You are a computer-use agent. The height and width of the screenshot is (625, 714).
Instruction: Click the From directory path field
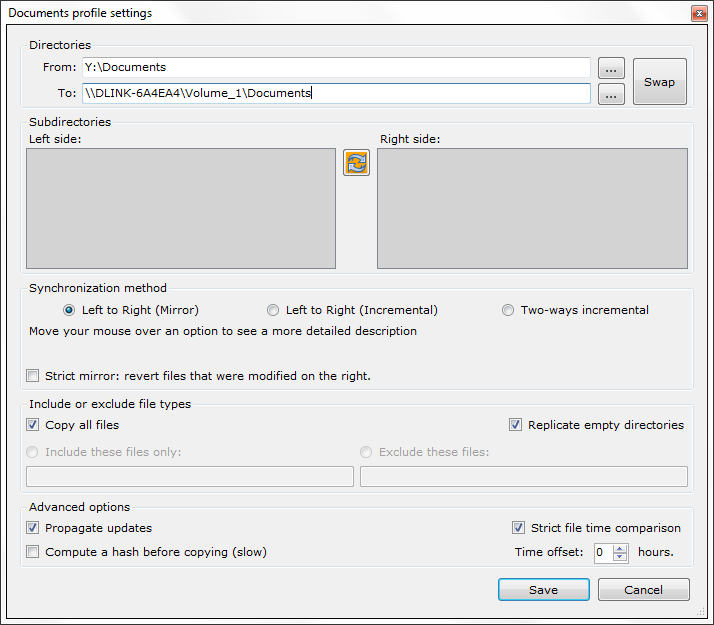(337, 67)
